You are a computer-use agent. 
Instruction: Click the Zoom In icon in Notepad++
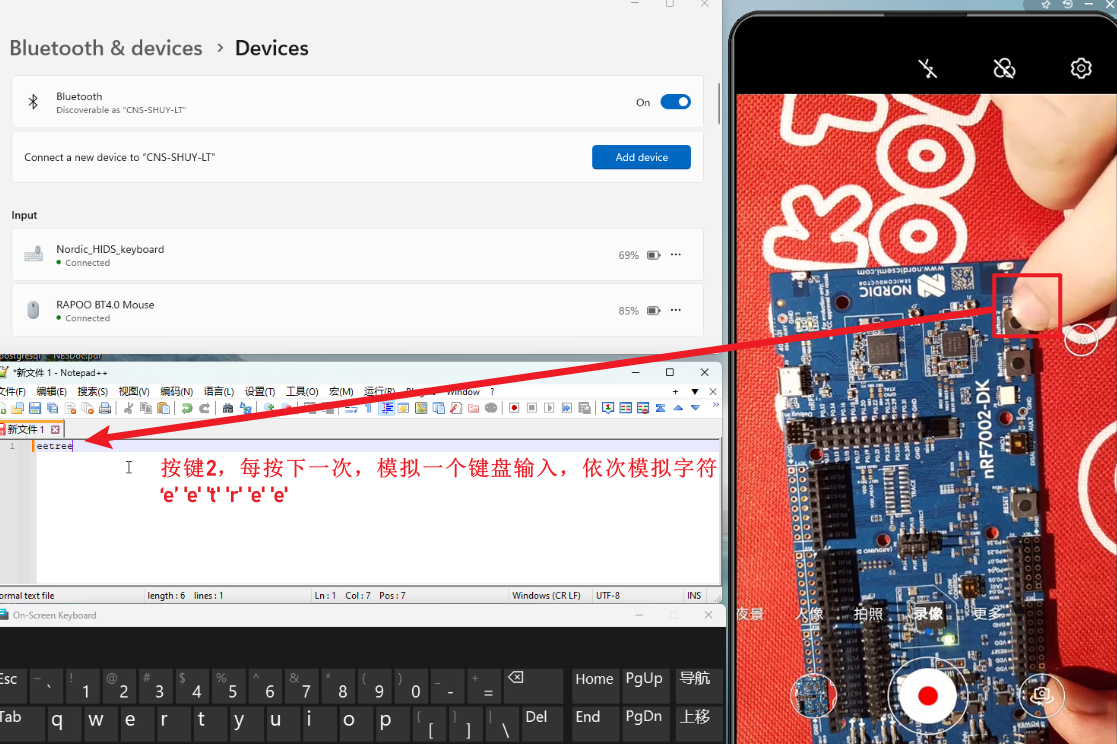[x=269, y=408]
